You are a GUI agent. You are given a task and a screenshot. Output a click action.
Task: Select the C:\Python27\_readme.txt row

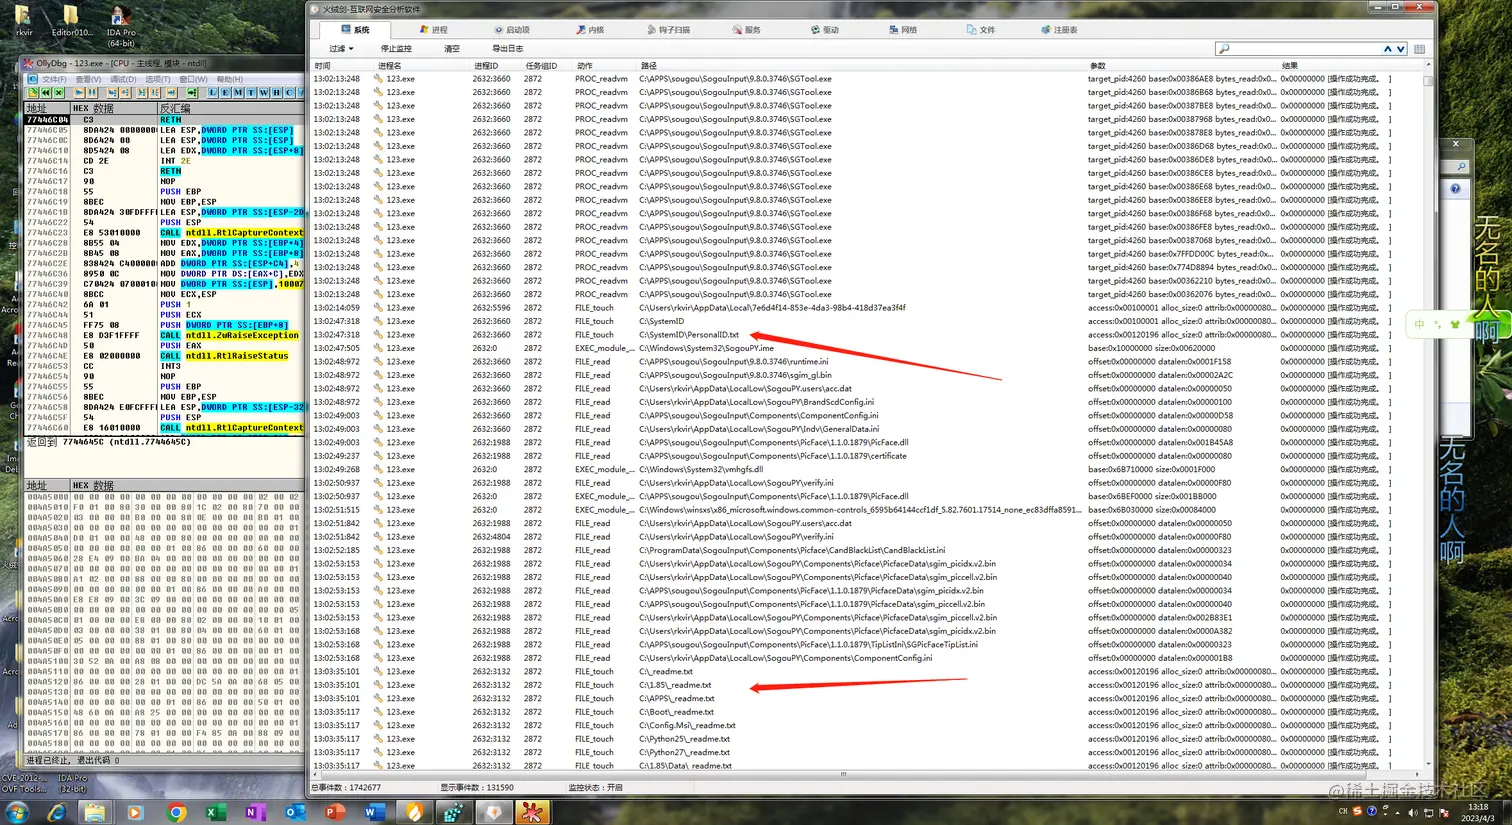(x=866, y=752)
